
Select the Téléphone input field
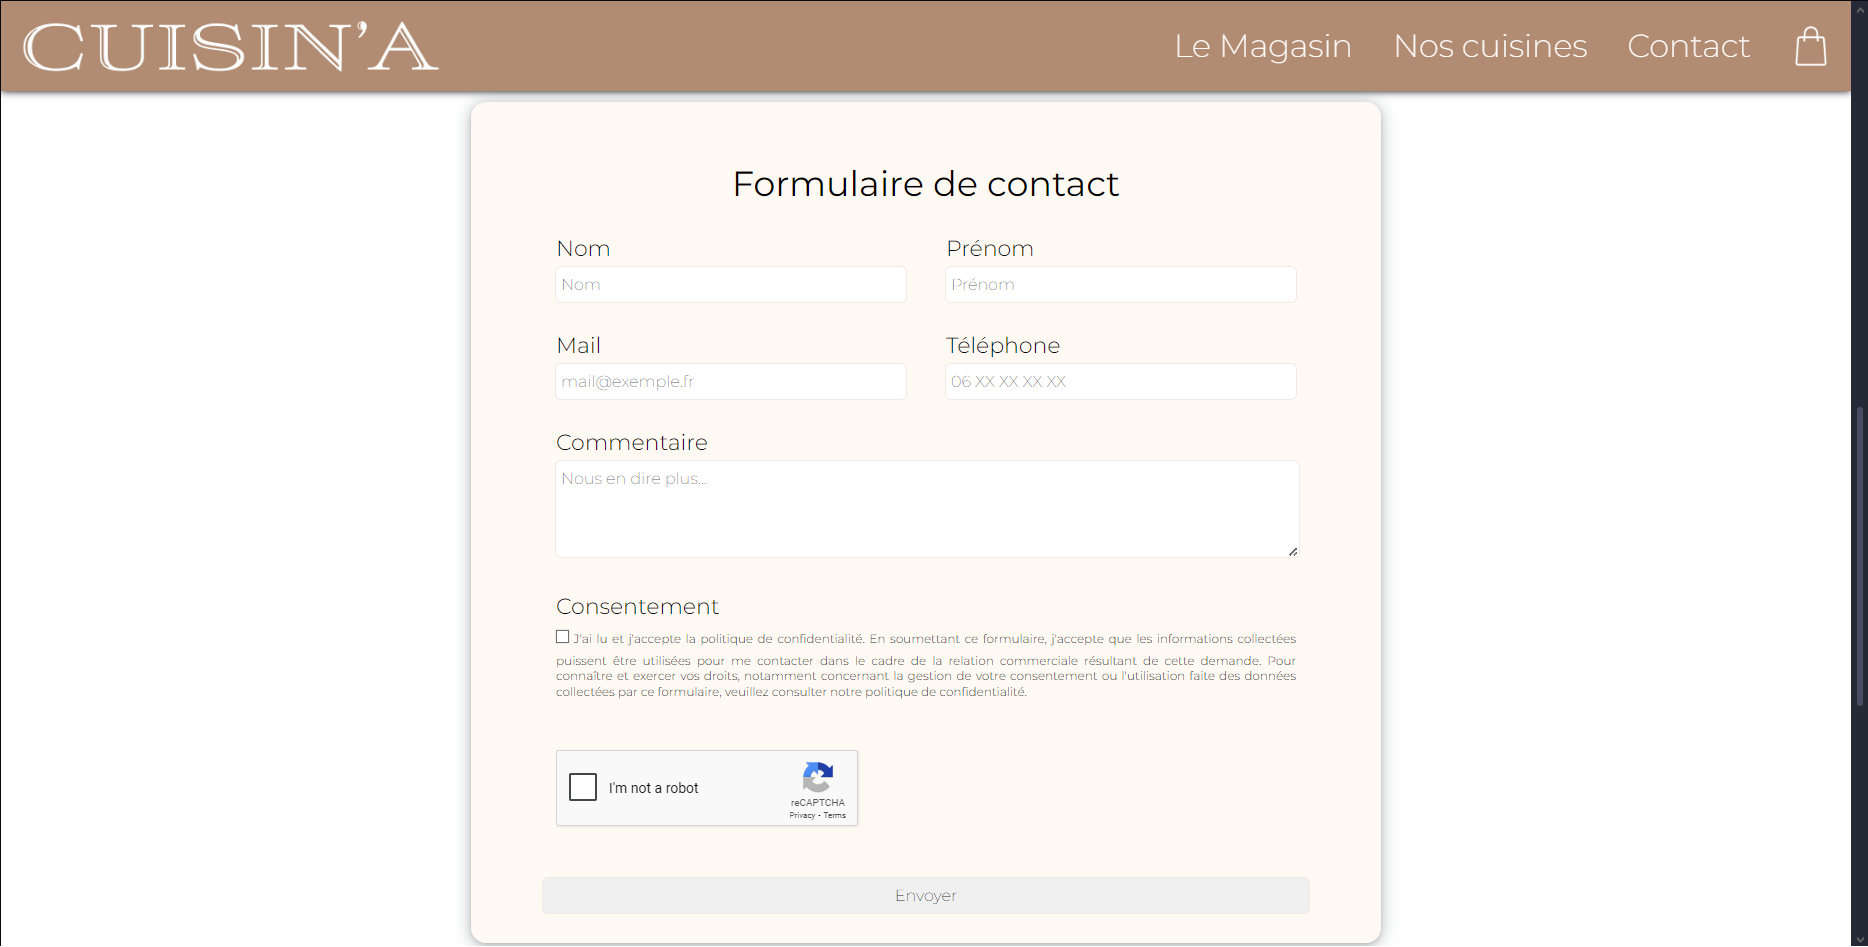coord(1120,382)
